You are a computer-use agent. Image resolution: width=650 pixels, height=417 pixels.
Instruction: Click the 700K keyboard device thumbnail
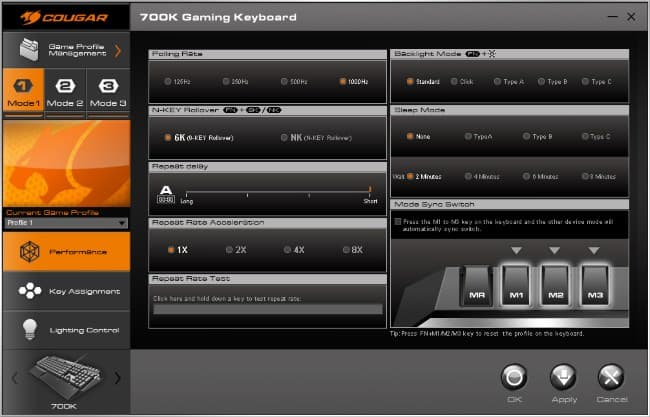[65, 376]
